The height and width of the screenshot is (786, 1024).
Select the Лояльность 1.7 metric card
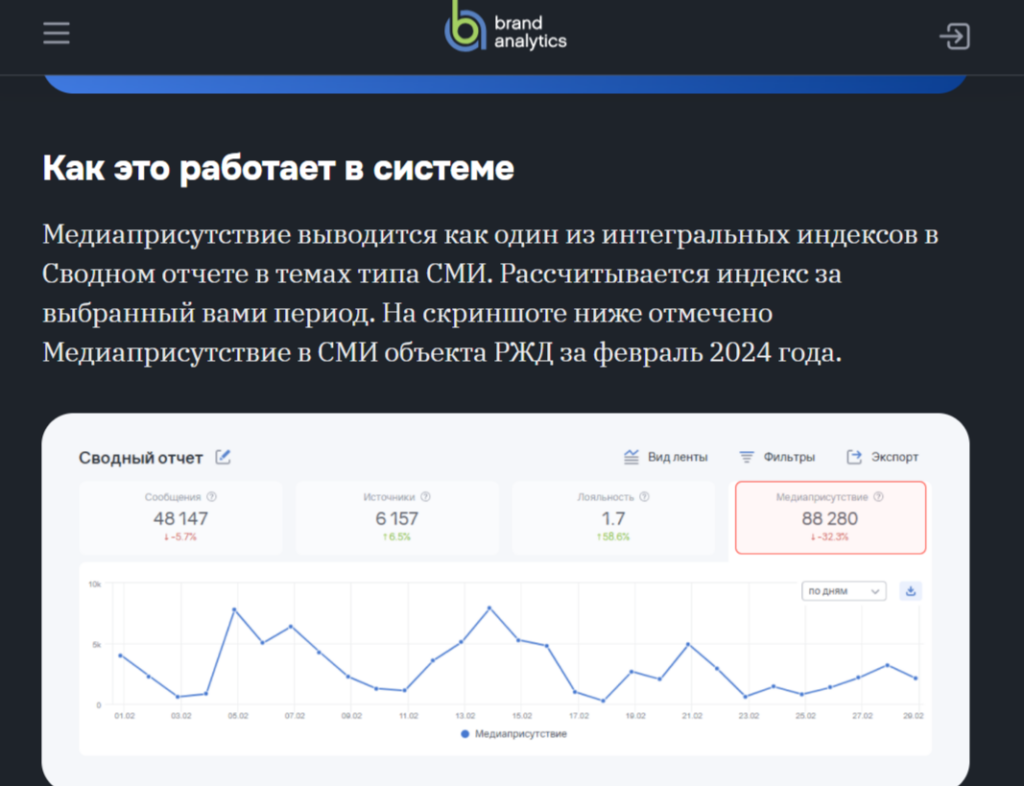click(613, 518)
